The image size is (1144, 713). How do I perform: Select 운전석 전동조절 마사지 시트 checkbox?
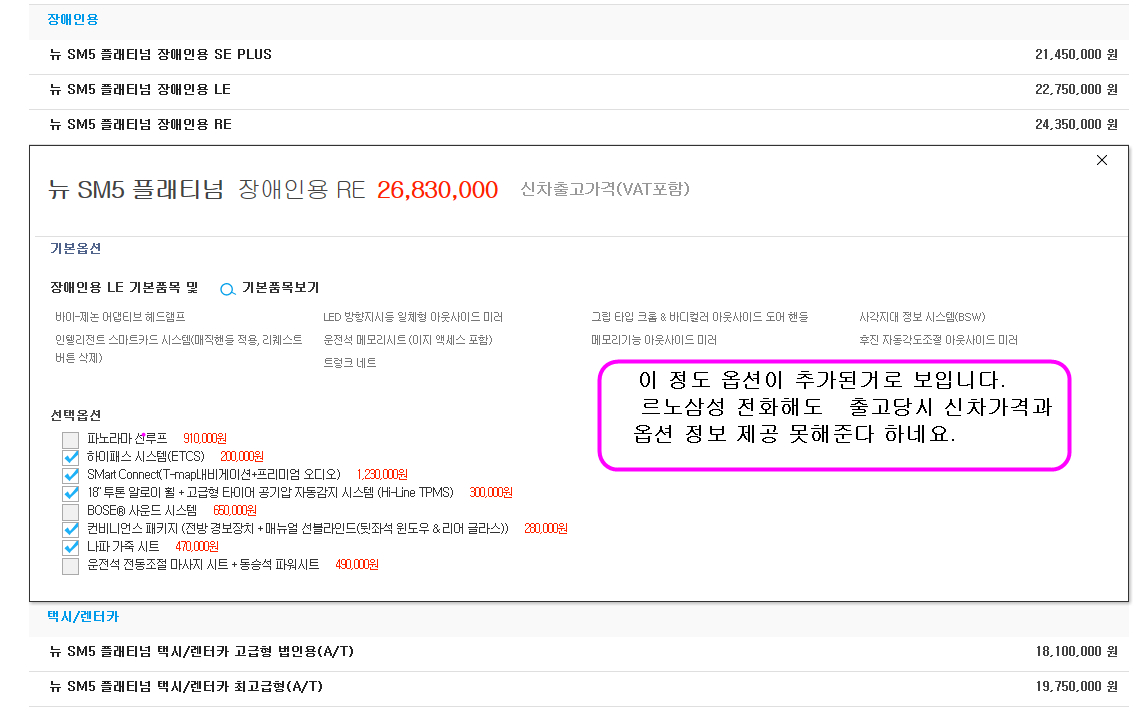(70, 566)
